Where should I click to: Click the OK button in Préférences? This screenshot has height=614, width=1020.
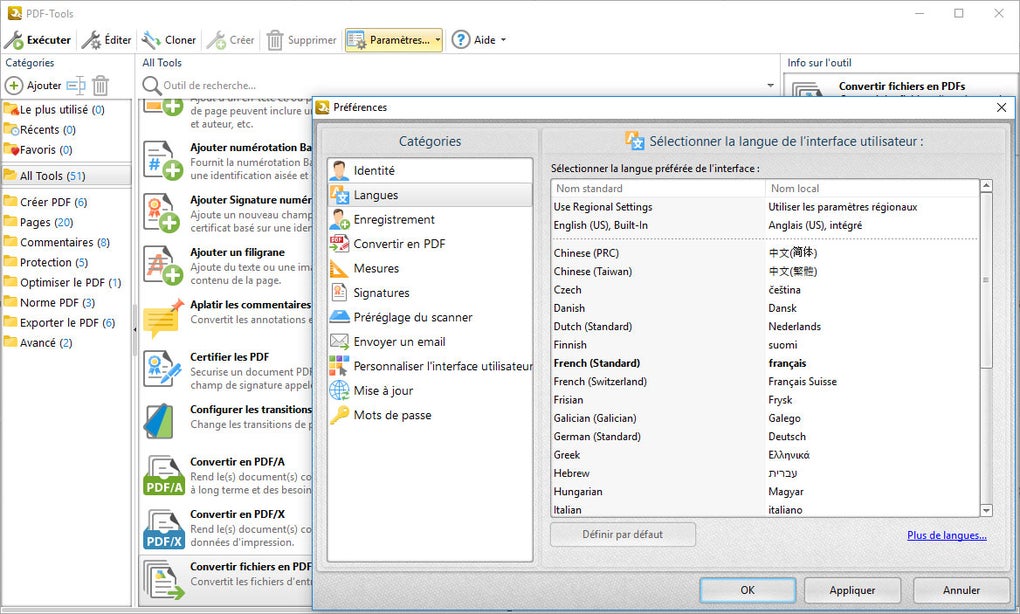747,590
